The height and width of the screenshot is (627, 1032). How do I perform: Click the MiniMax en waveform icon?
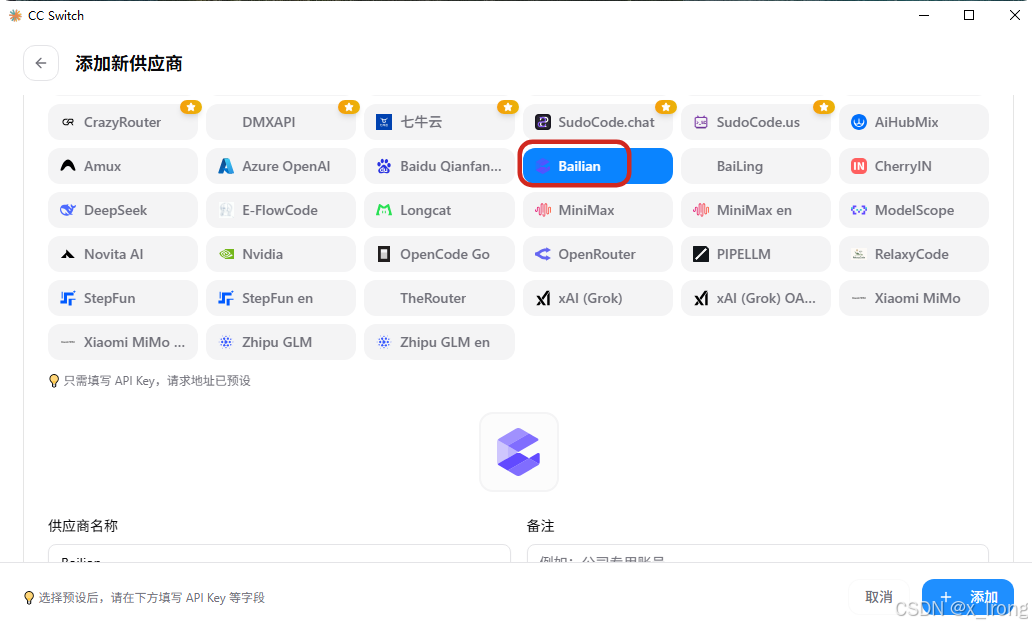(x=701, y=210)
